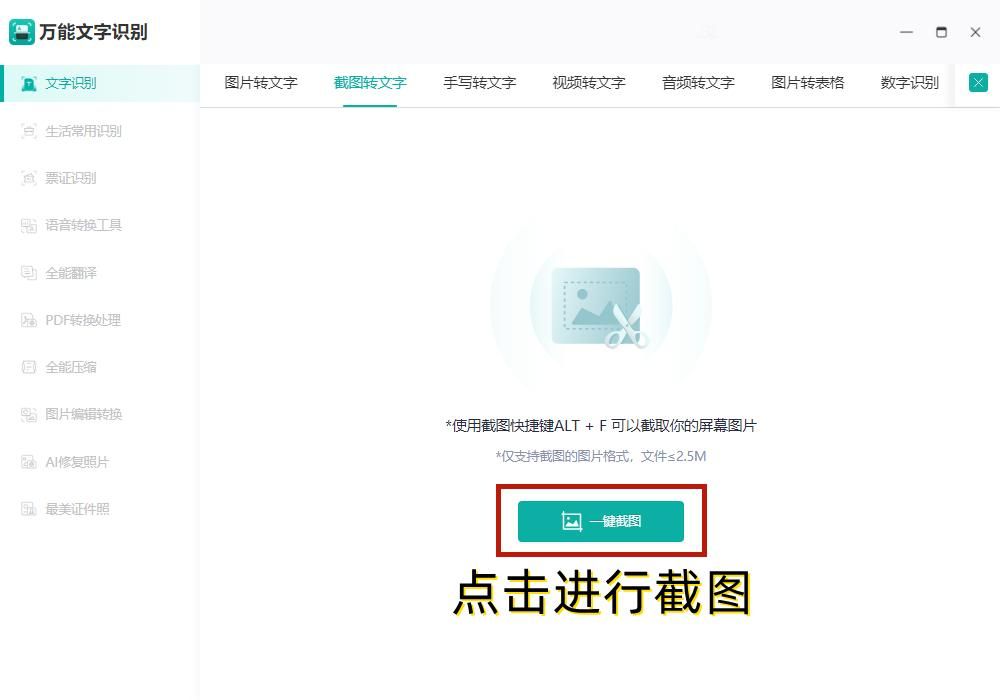Click the AI修复照片 sidebar icon
Viewport: 1000px width, 700px height.
click(x=29, y=462)
